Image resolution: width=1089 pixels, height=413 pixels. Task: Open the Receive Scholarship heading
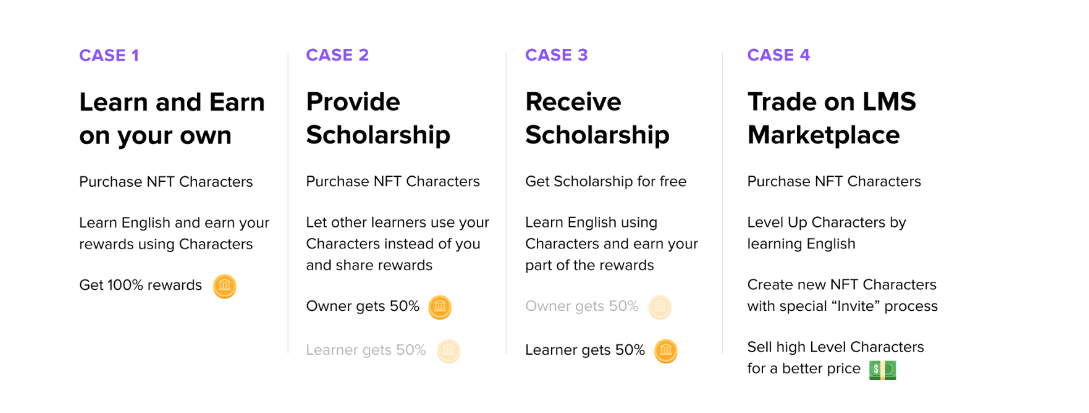(x=597, y=118)
